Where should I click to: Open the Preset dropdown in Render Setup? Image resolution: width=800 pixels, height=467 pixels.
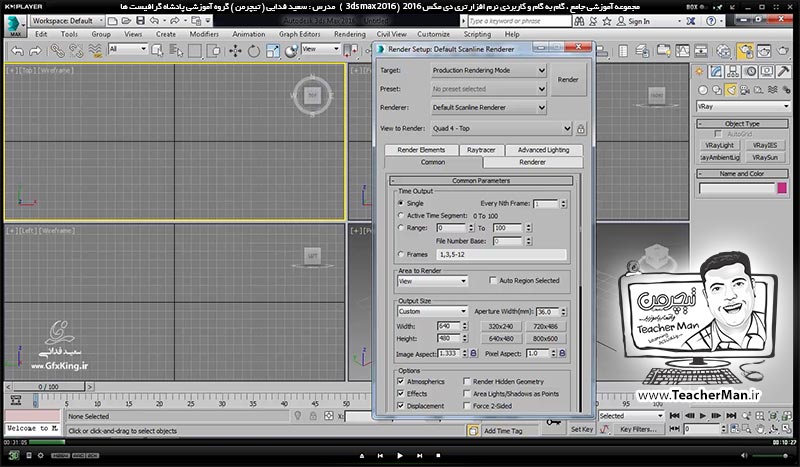point(489,89)
